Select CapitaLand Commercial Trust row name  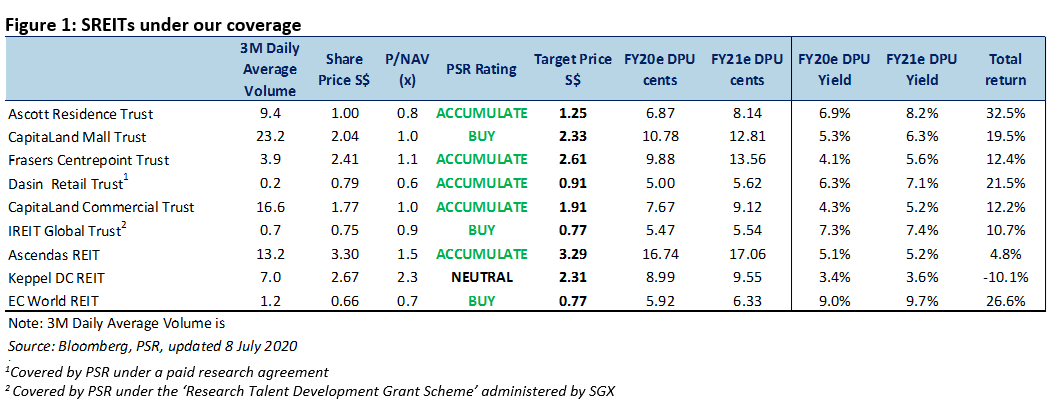pyautogui.click(x=101, y=207)
